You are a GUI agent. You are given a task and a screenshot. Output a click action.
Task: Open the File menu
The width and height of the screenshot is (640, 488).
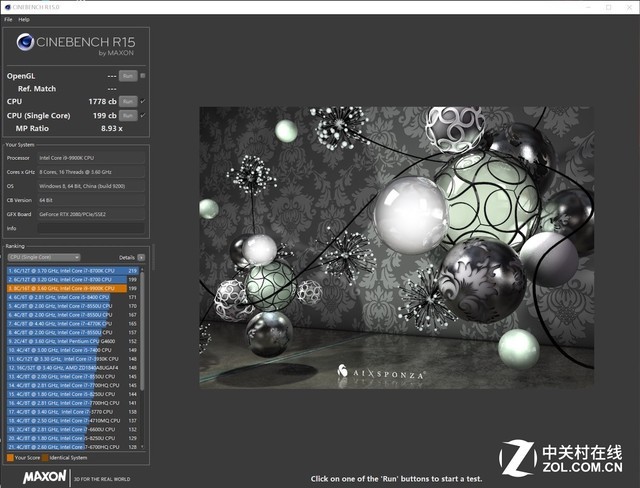[x=8, y=20]
